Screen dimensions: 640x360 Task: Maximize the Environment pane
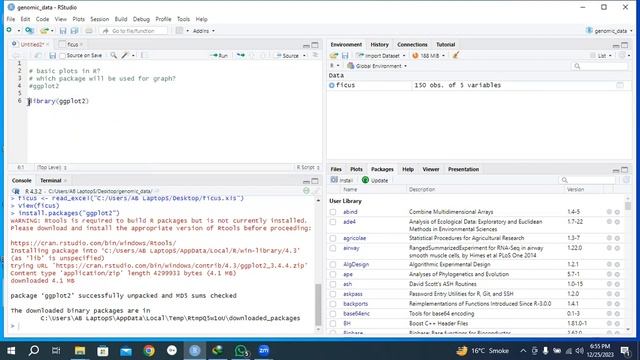tap(624, 45)
